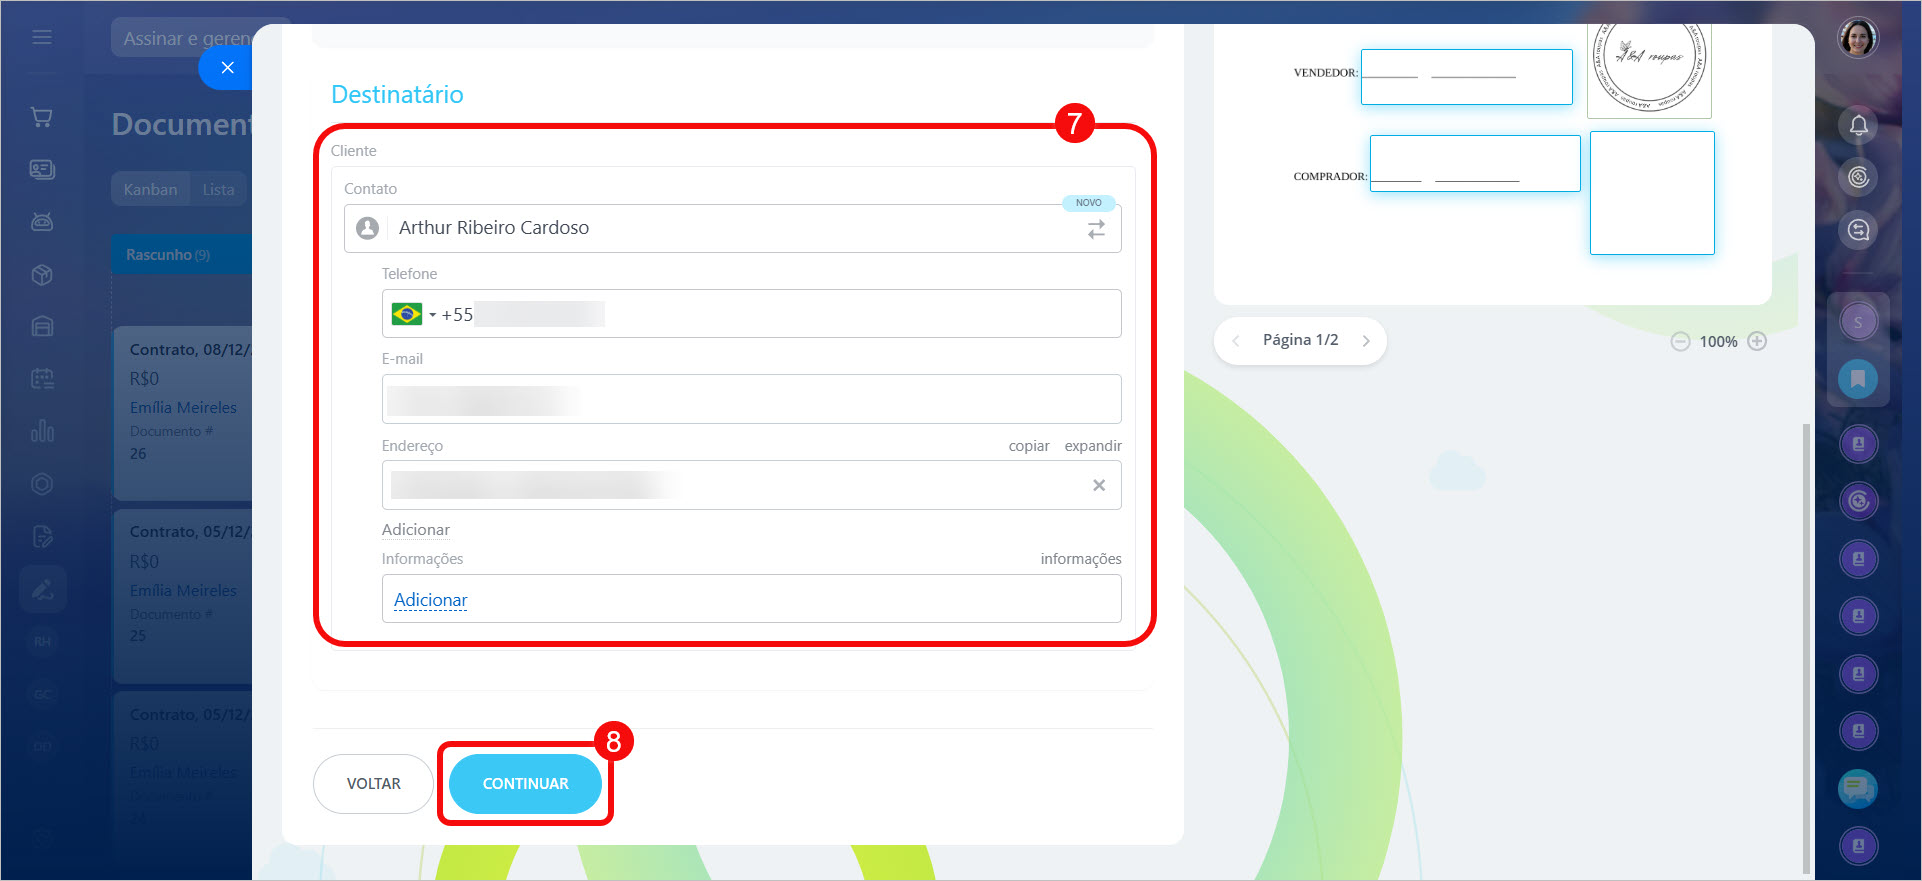Open the target goals sidebar icon
The width and height of the screenshot is (1922, 881).
pyautogui.click(x=42, y=484)
